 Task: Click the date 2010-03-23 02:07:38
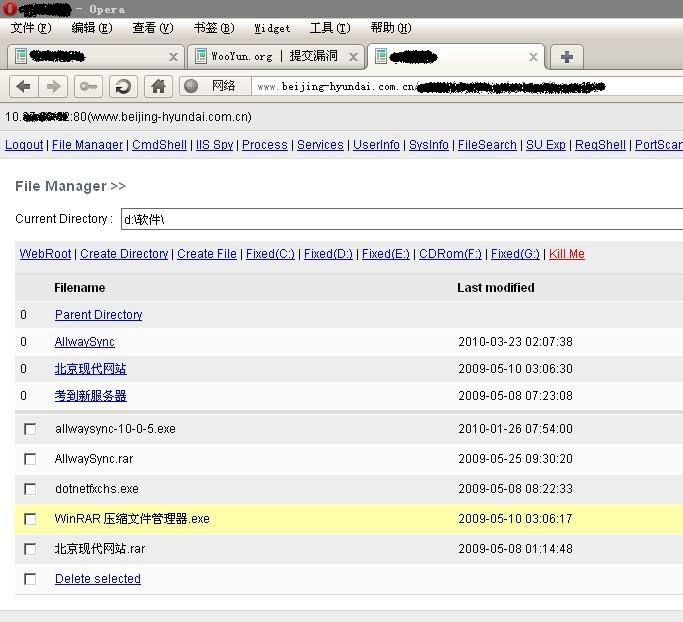[x=515, y=342]
